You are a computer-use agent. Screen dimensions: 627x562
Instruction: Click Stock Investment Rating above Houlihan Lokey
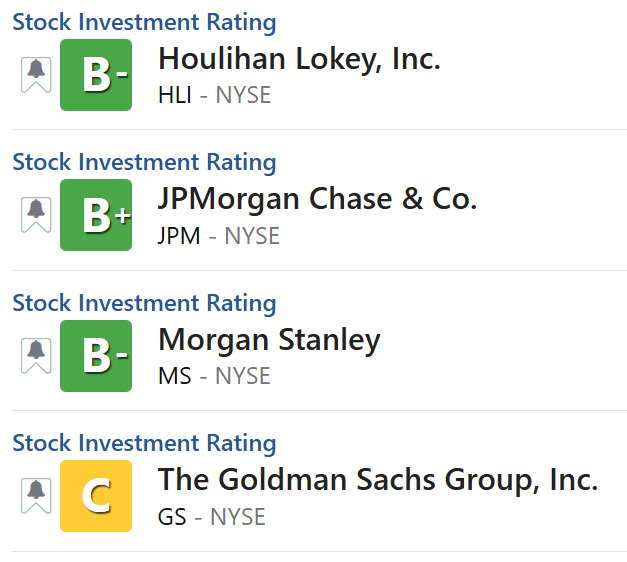pyautogui.click(x=144, y=22)
